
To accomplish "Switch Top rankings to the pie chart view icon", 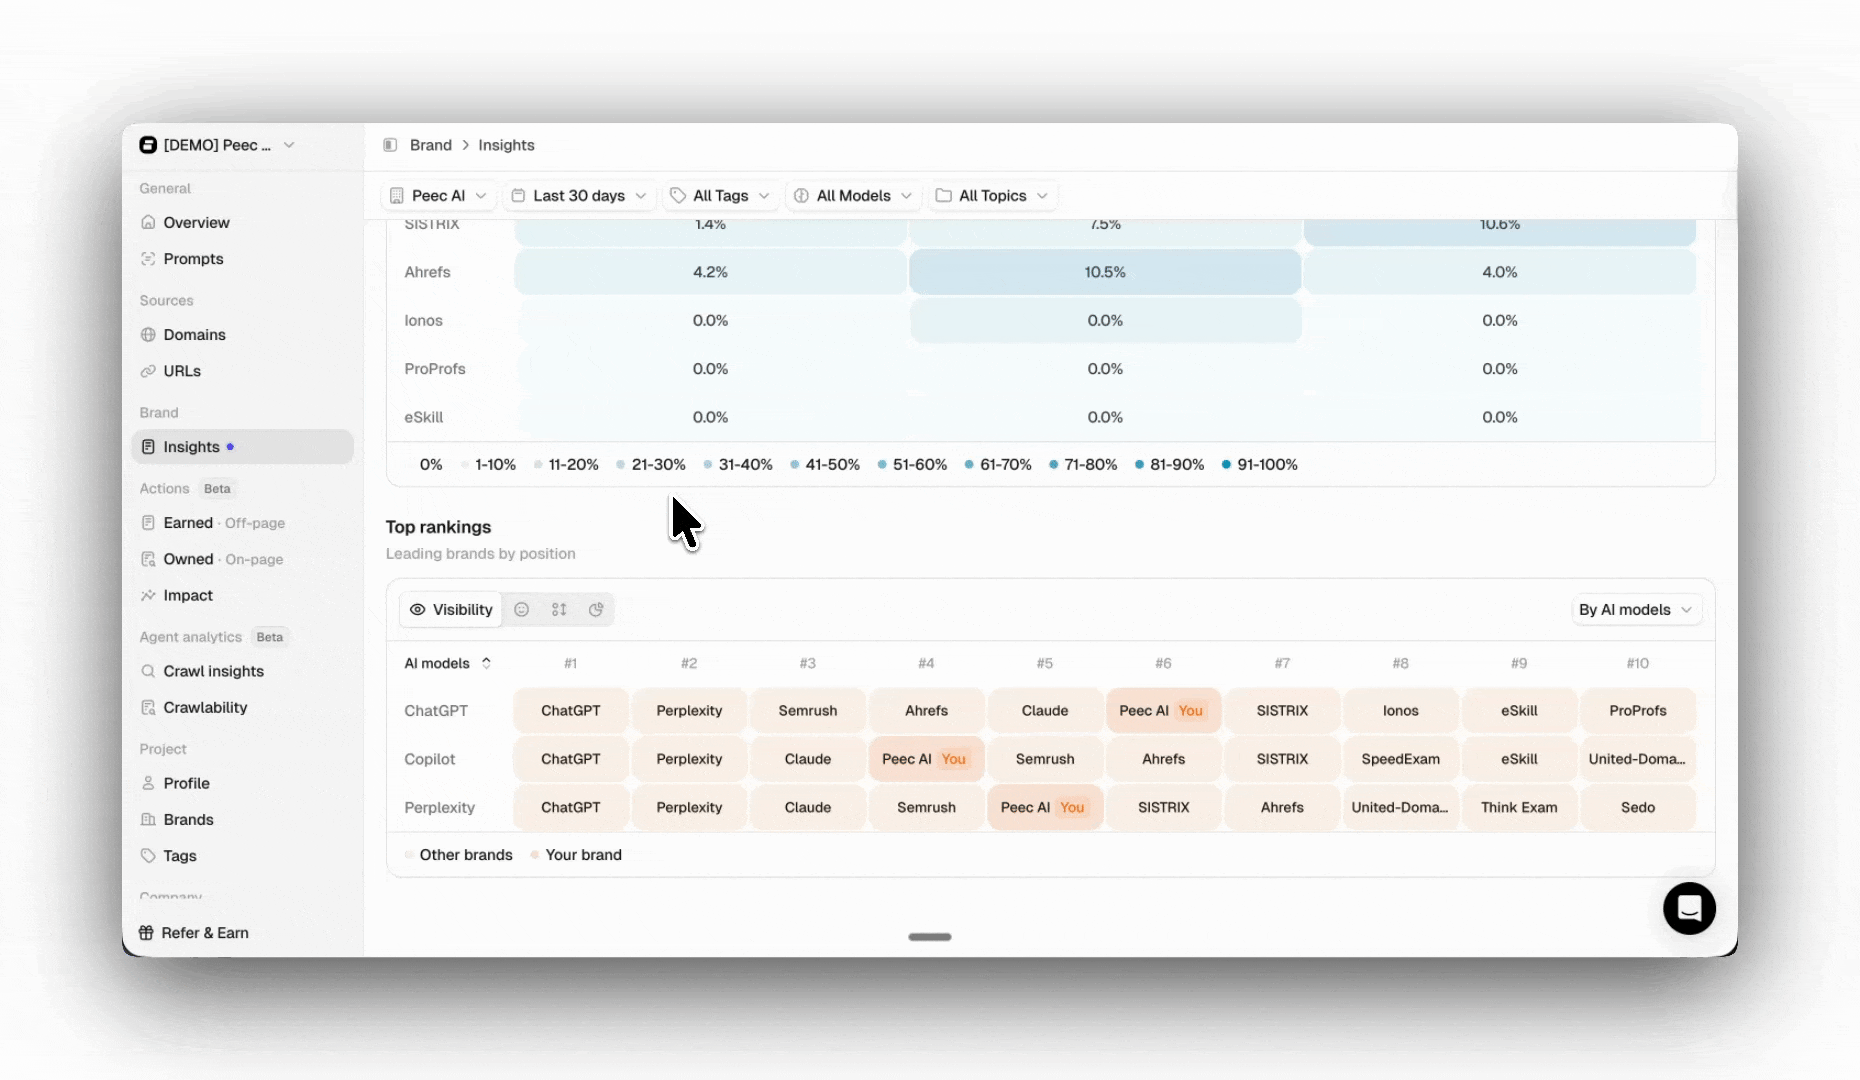I will point(596,609).
